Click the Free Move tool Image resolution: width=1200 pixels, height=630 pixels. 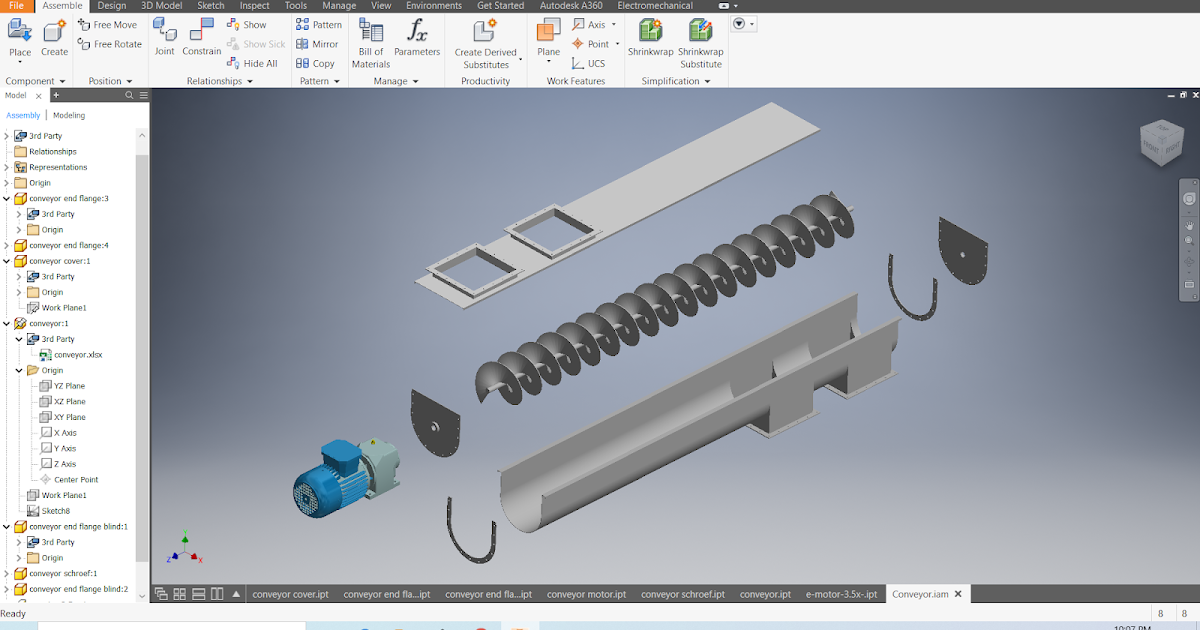click(x=108, y=24)
